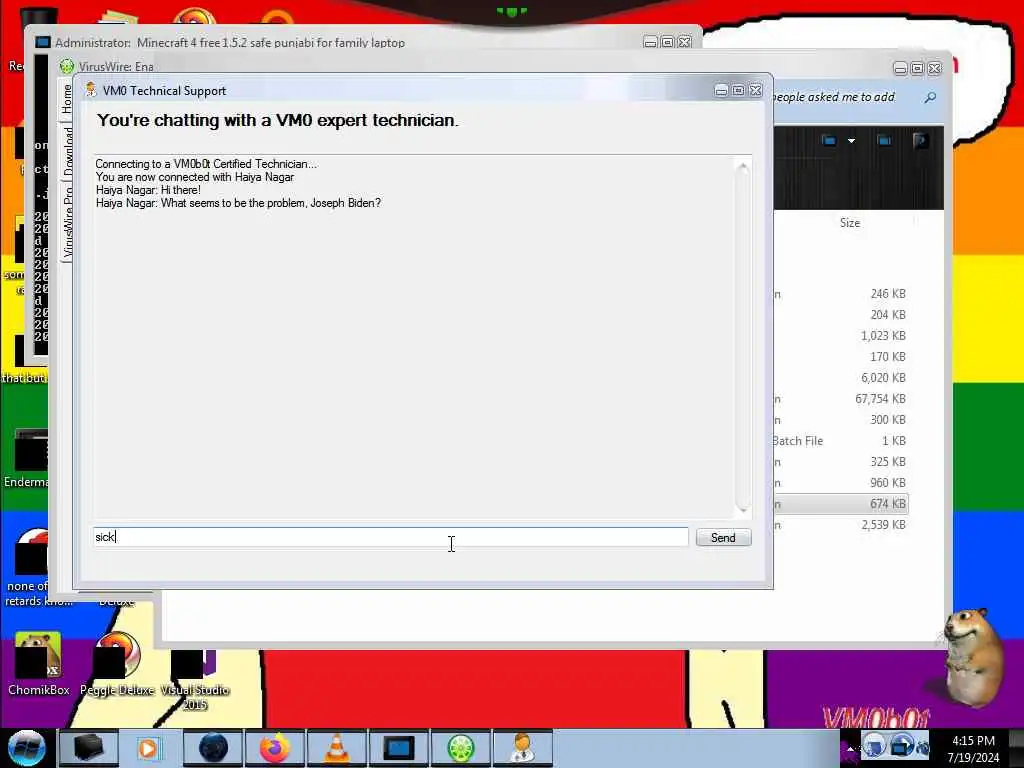Viewport: 1024px width, 768px height.
Task: Maximize the VM0 Technical Support window
Action: [739, 91]
